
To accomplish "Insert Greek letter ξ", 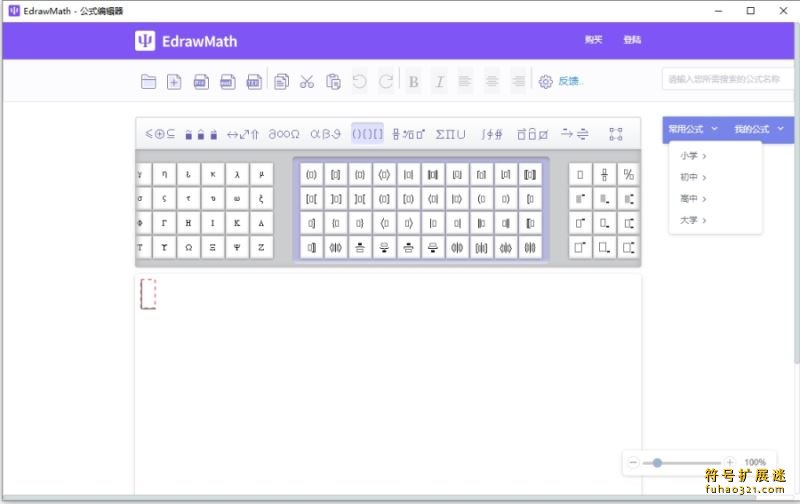I will coord(261,199).
